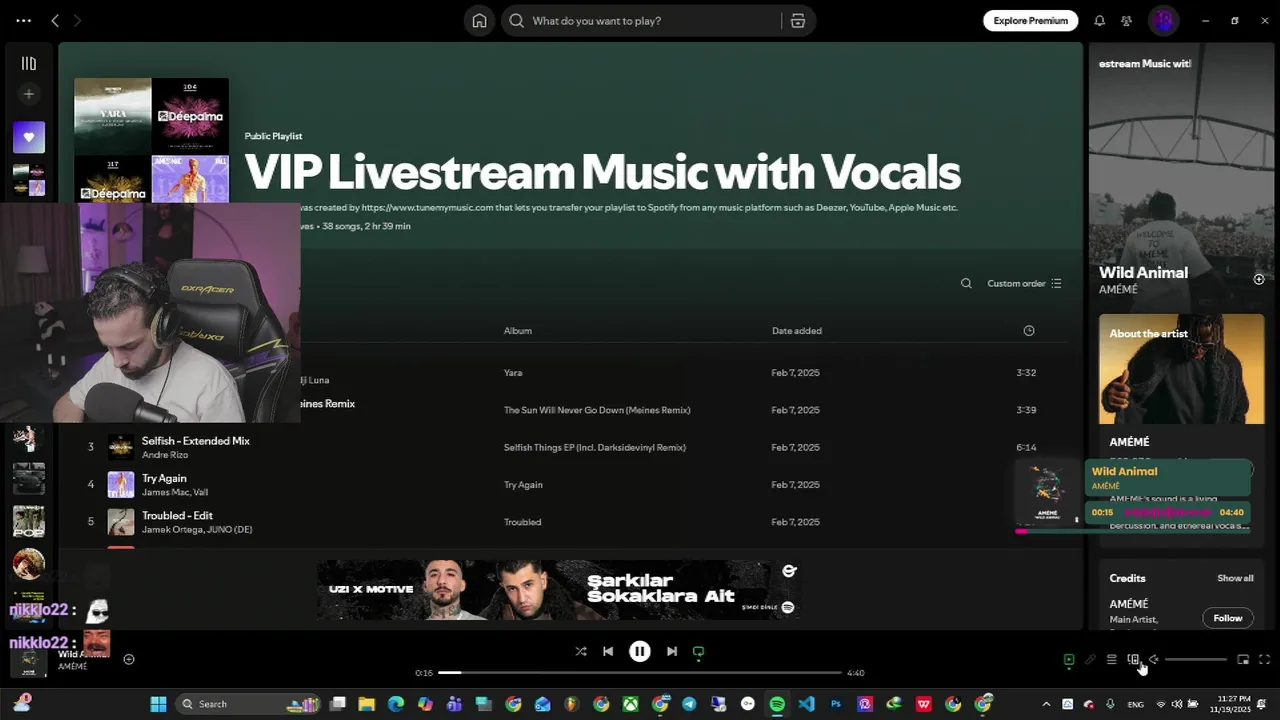Toggle the lyrics microphone icon
Screen dimensions: 1280x720
click(1090, 660)
